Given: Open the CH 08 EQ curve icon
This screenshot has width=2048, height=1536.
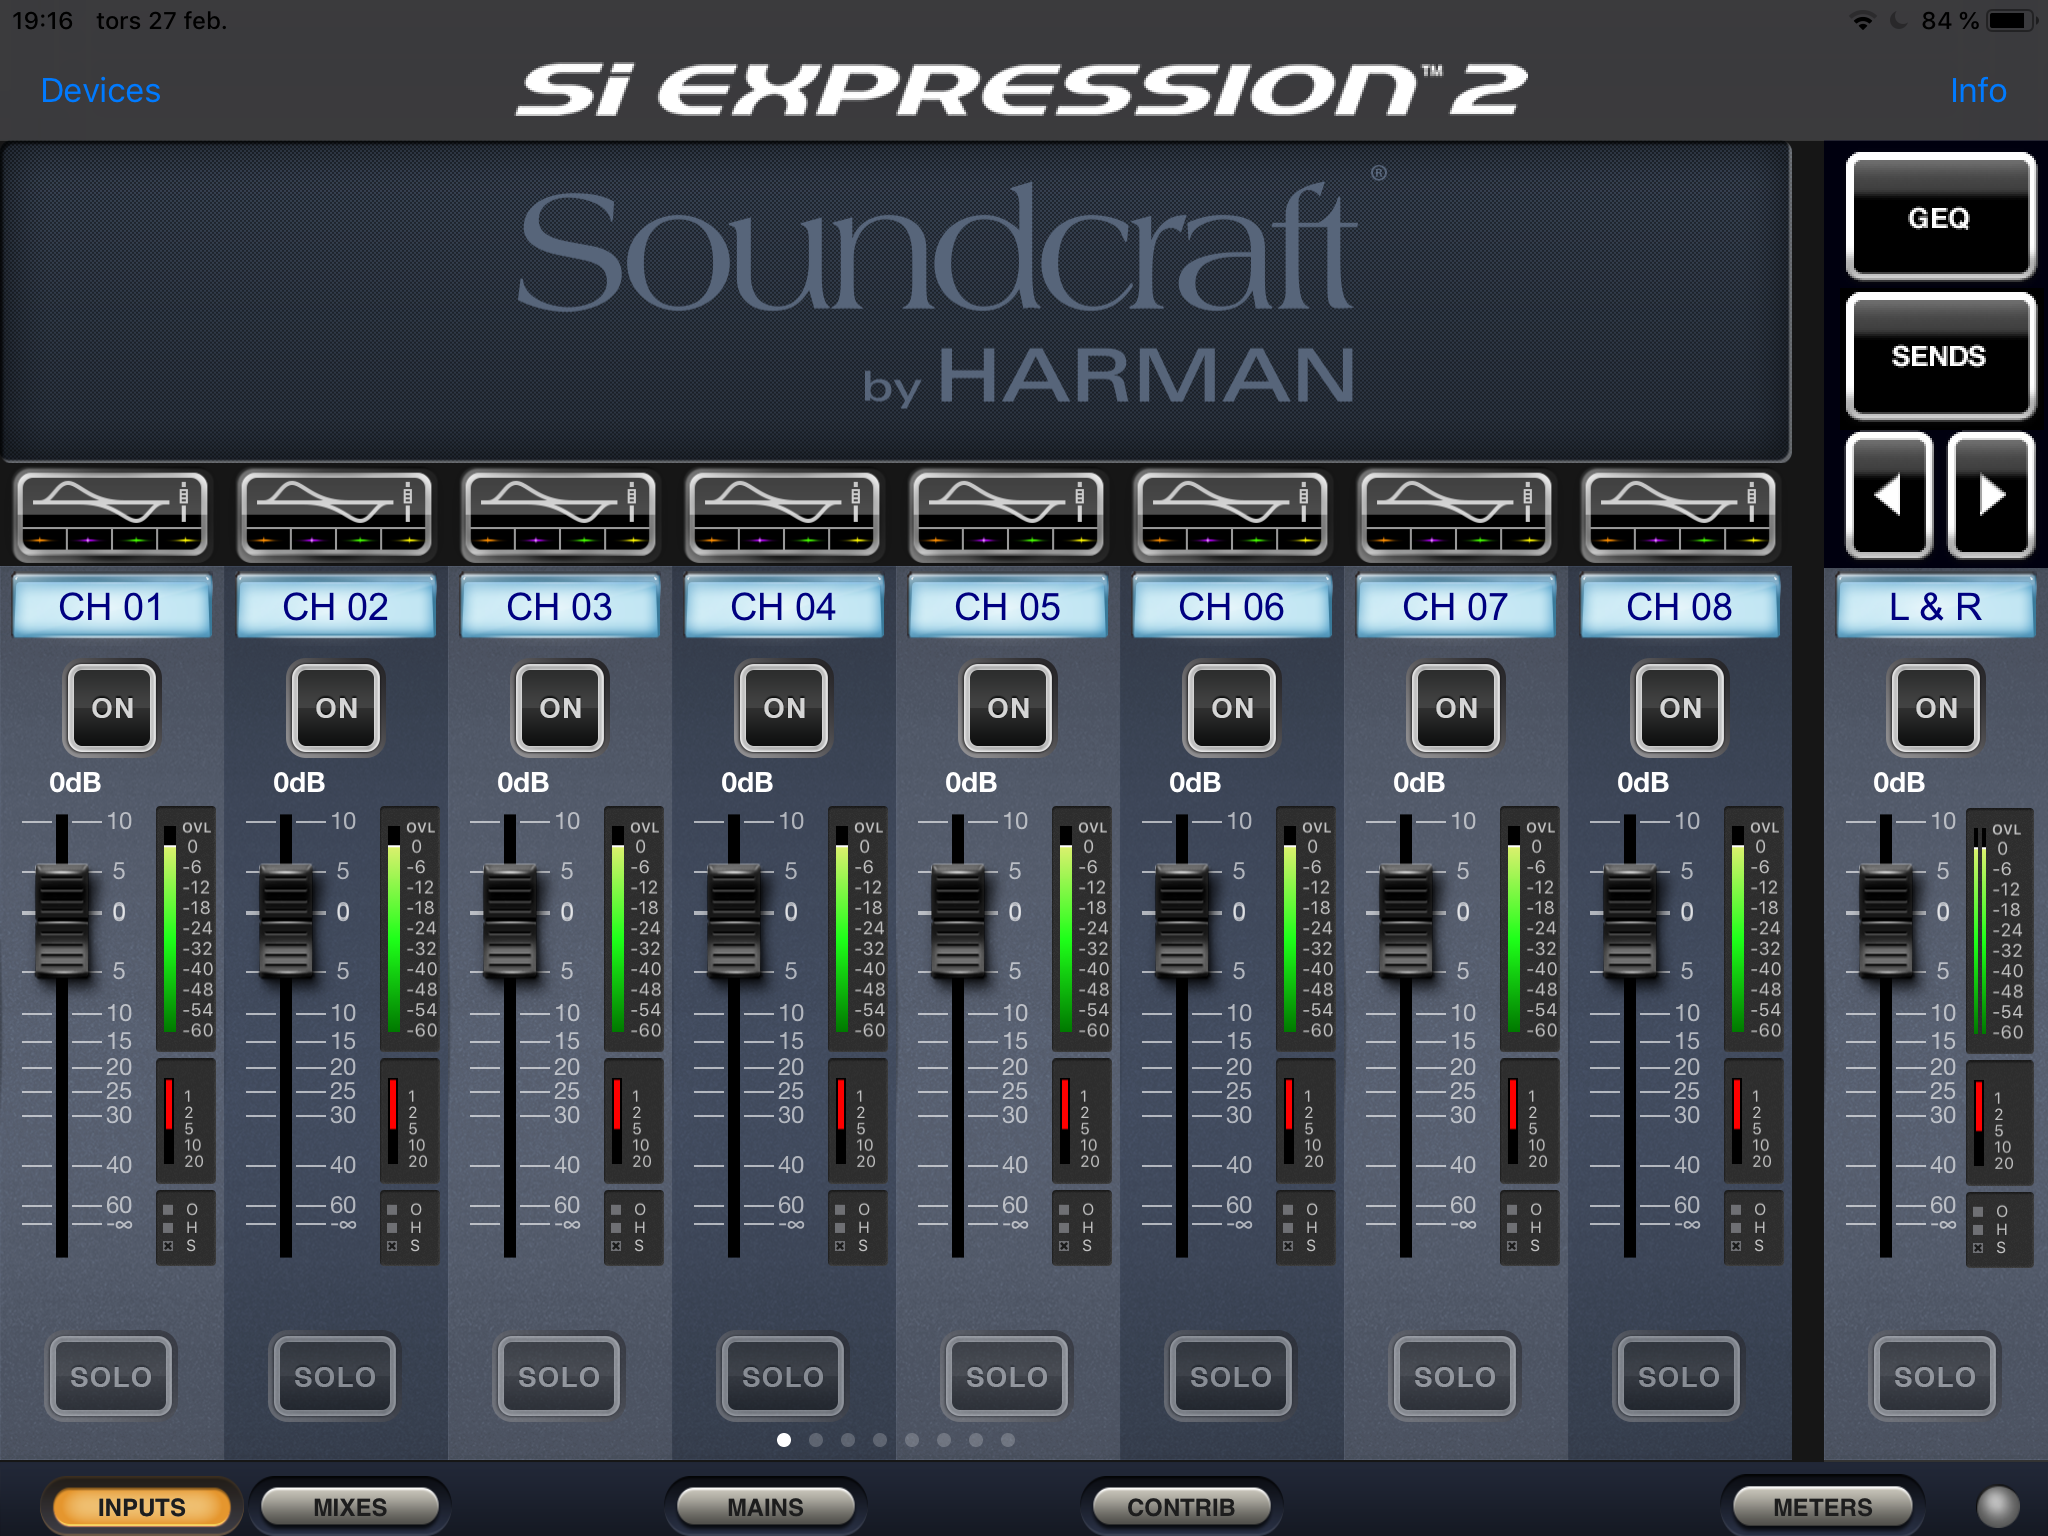Looking at the screenshot, I should pyautogui.click(x=1679, y=514).
